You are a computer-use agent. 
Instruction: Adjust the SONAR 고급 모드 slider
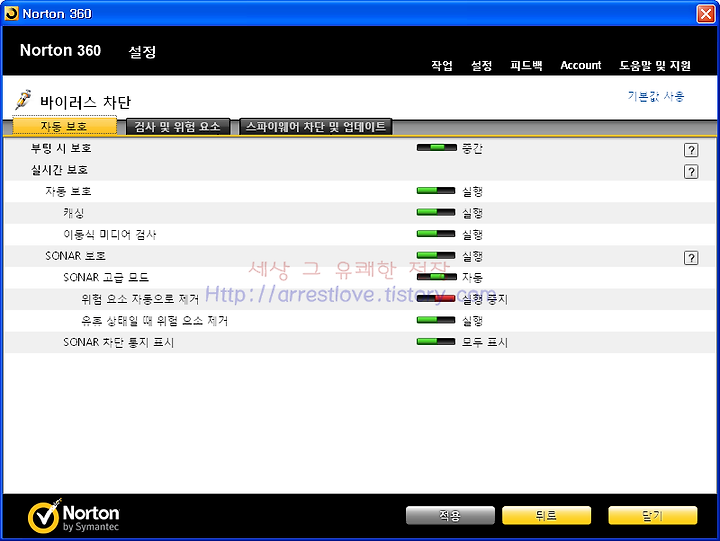[436, 276]
